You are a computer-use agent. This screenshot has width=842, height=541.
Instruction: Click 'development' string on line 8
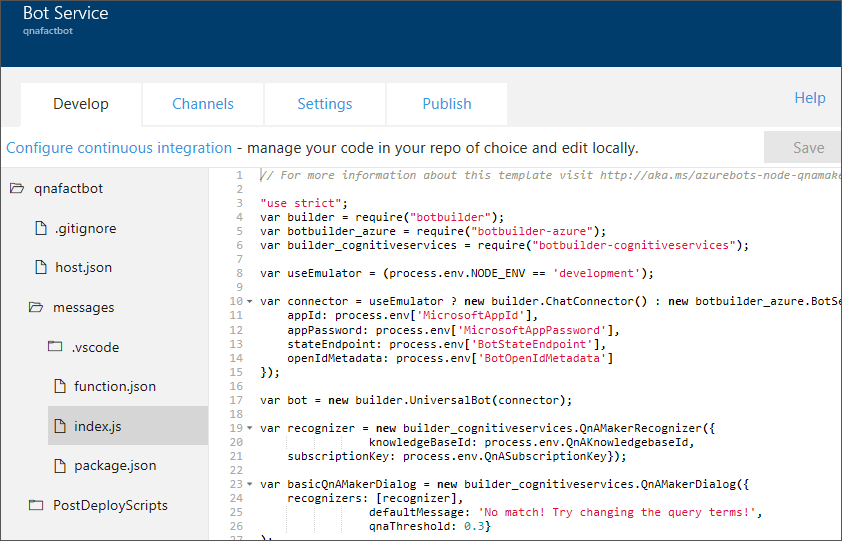pyautogui.click(x=597, y=273)
